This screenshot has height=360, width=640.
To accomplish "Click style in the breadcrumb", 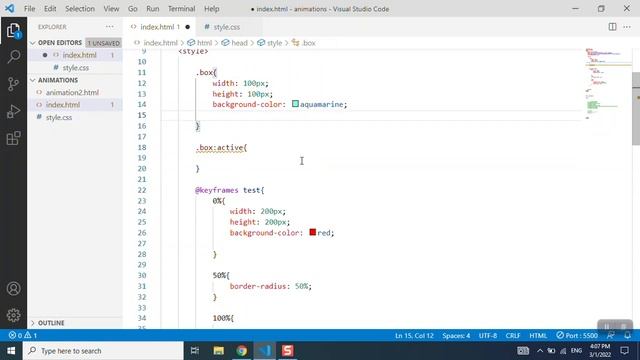I will (x=274, y=43).
